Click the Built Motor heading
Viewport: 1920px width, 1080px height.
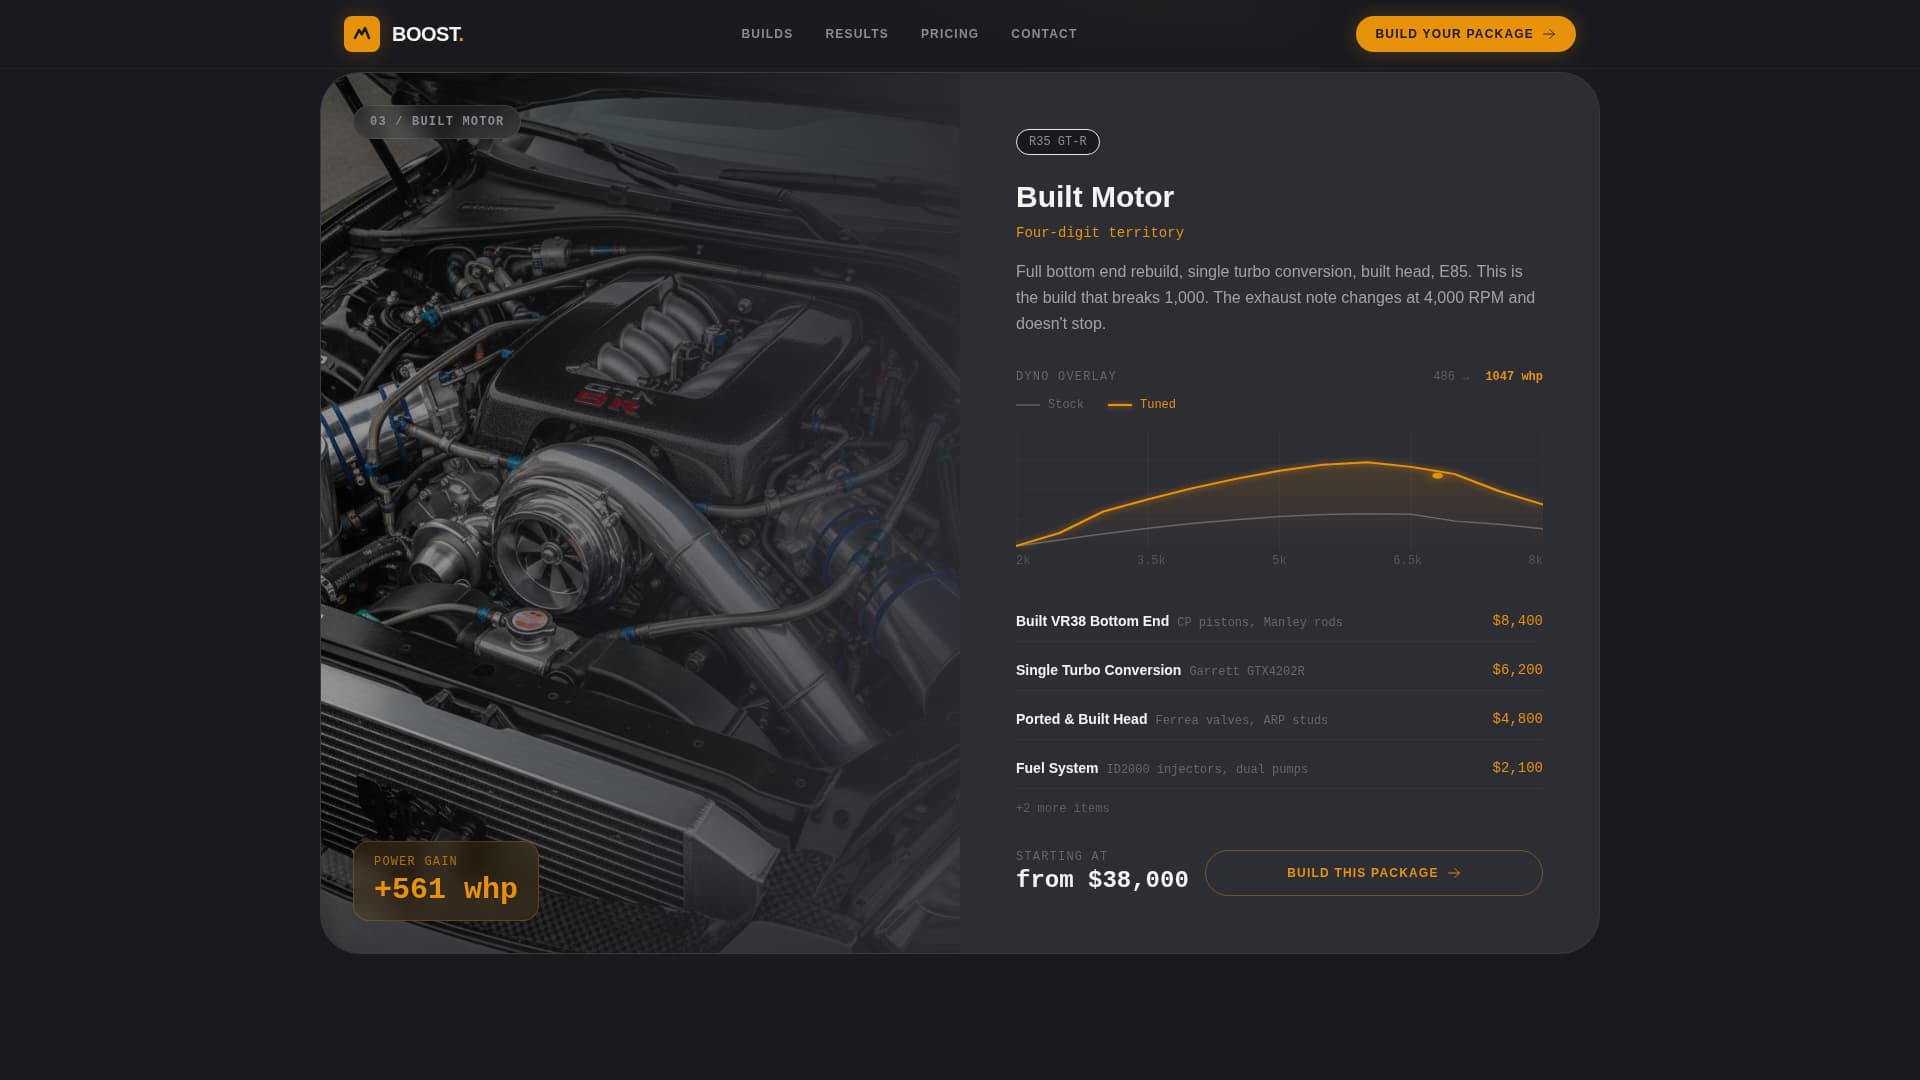(x=1095, y=197)
